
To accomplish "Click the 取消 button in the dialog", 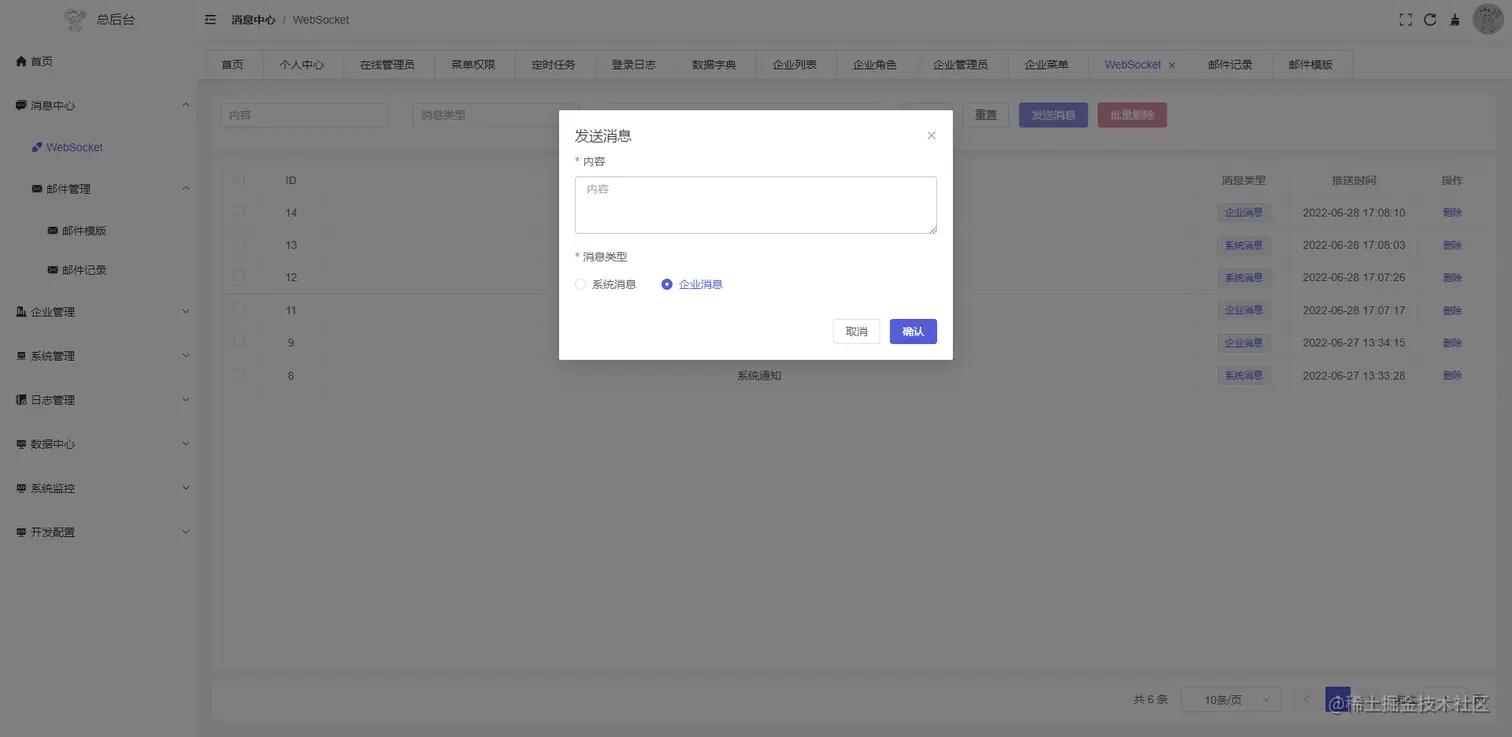I will (x=855, y=330).
